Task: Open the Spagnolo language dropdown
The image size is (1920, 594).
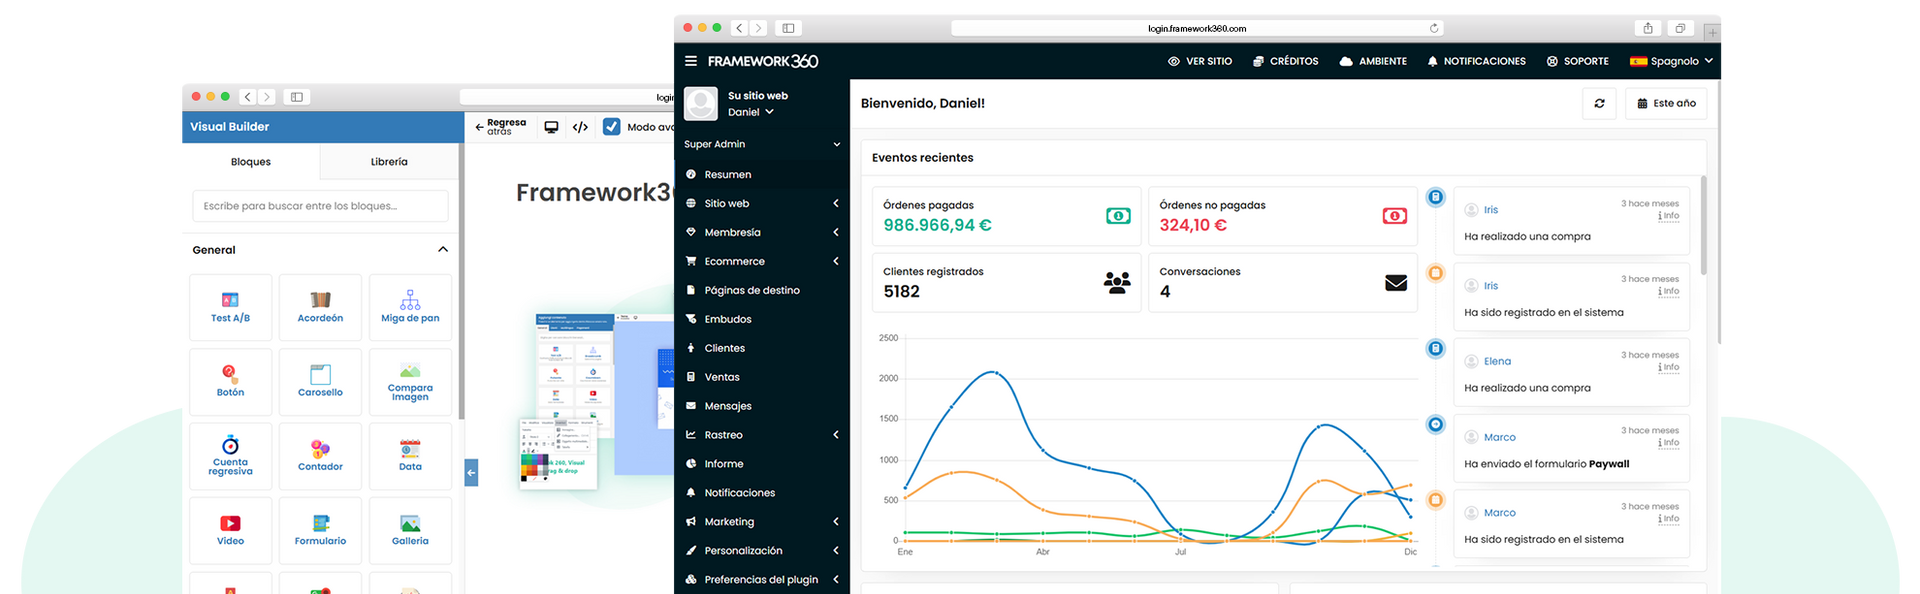Action: coord(1671,61)
